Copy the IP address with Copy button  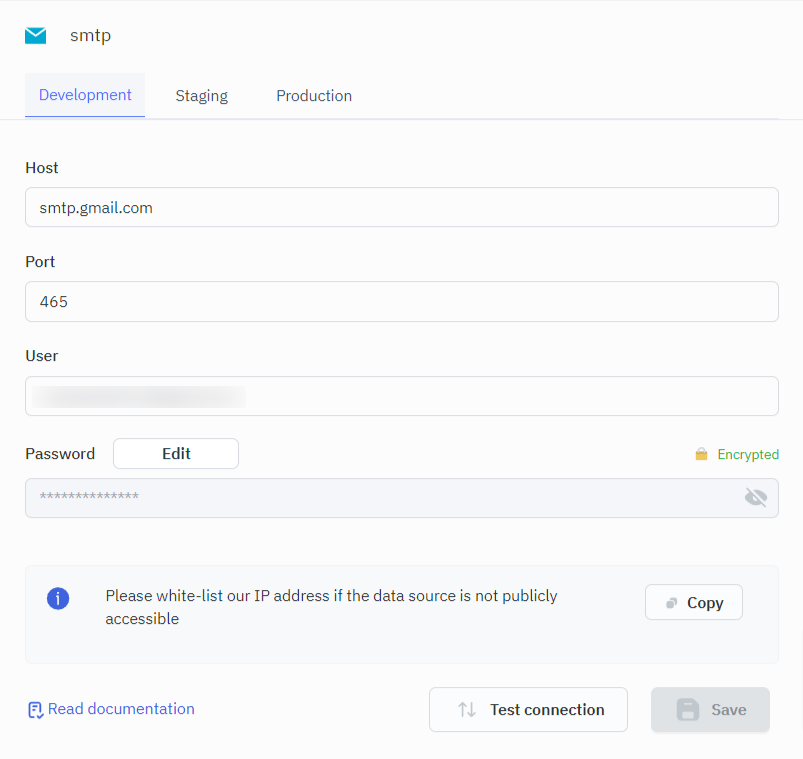pos(693,602)
